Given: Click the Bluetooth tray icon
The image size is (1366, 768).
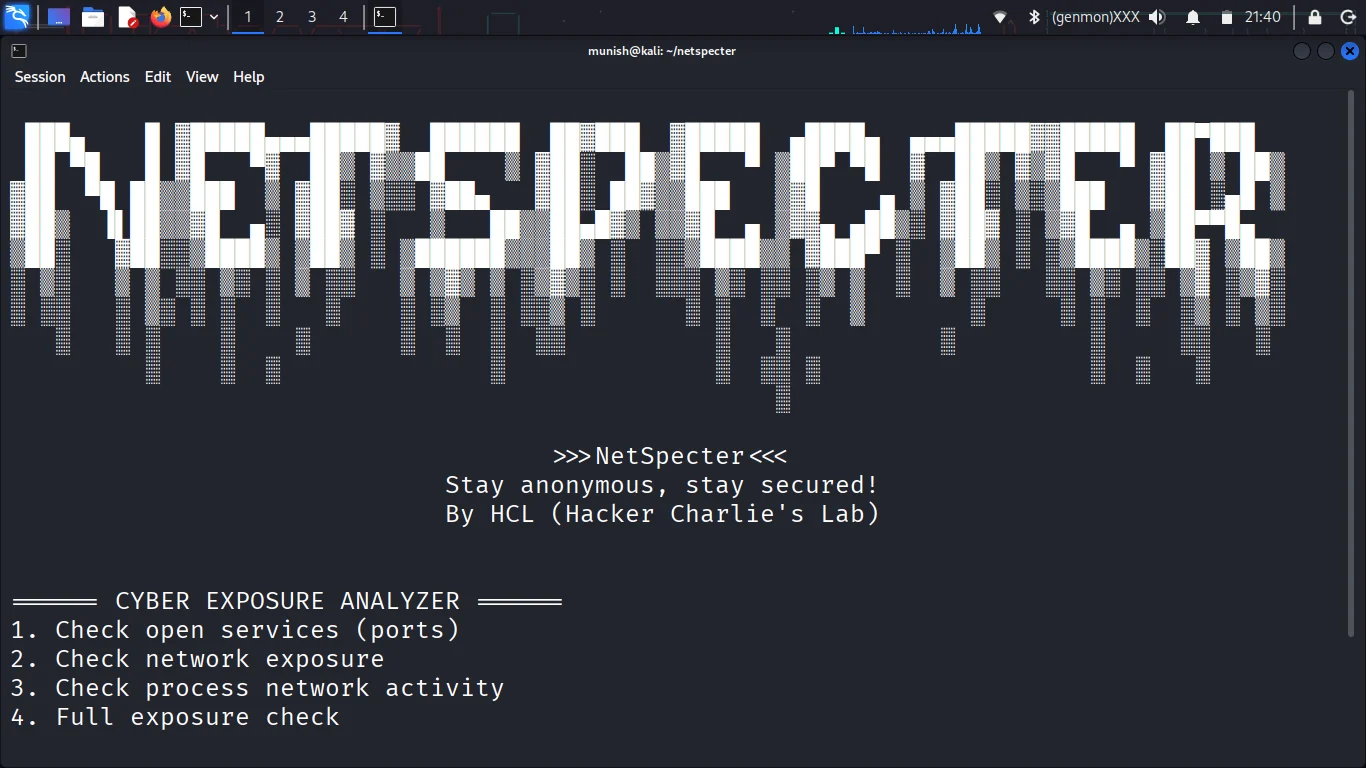Looking at the screenshot, I should click(1035, 17).
